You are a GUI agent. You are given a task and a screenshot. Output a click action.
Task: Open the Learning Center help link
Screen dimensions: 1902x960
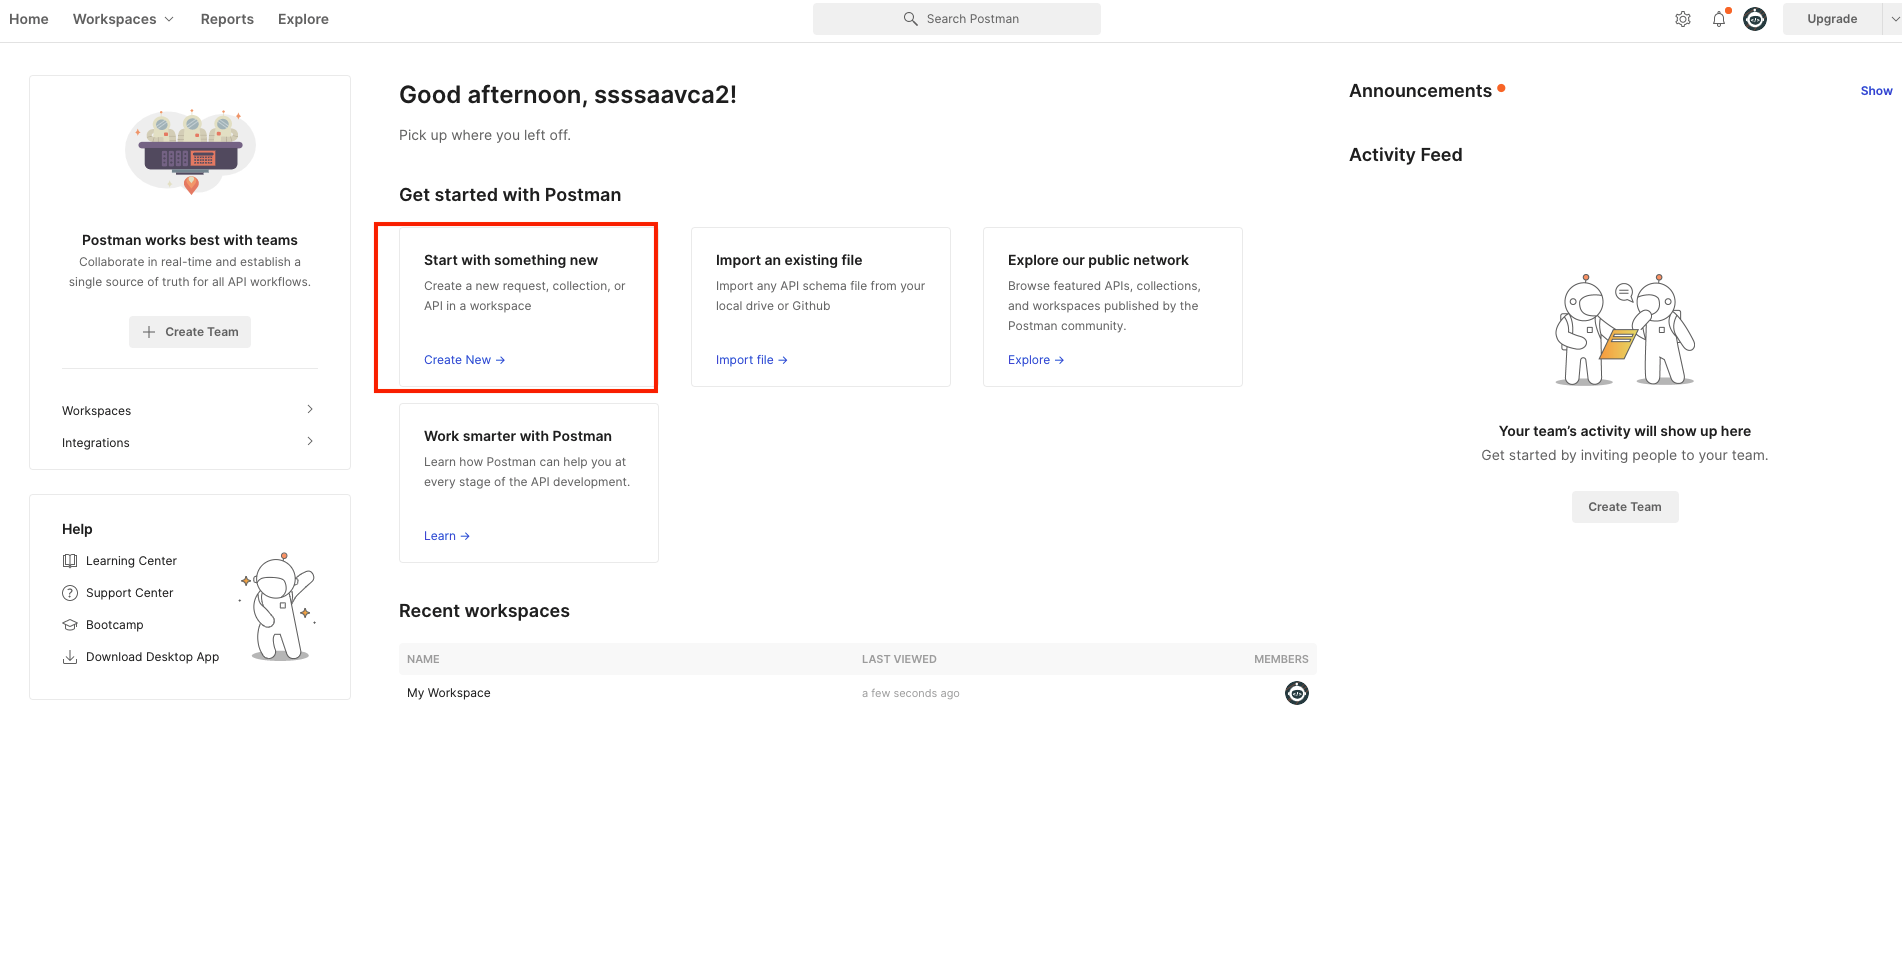[131, 561]
